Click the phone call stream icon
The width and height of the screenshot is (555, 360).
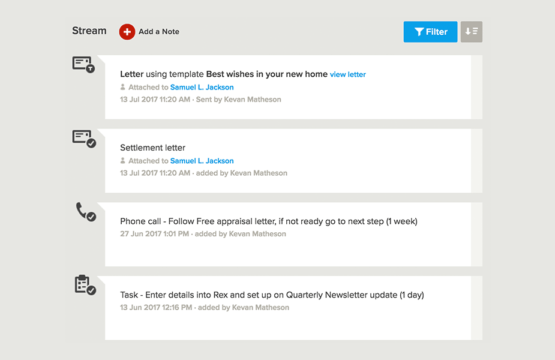click(85, 212)
